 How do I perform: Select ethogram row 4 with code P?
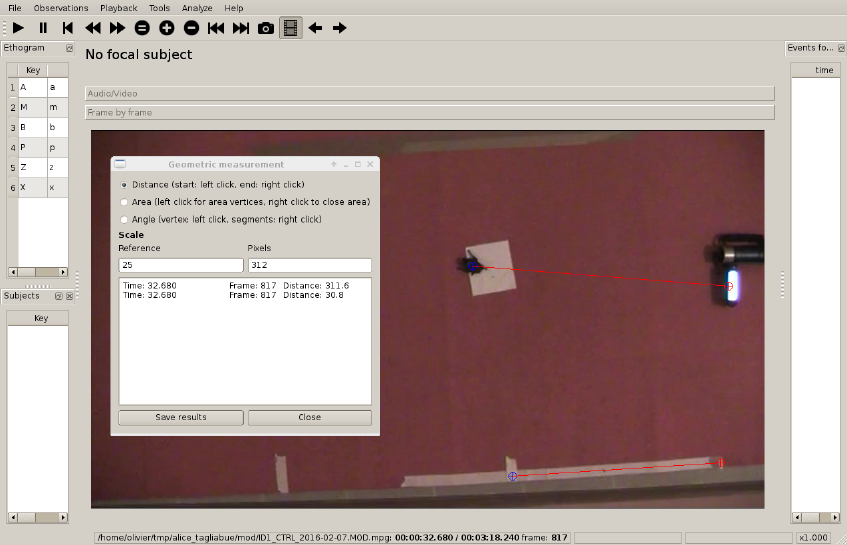[x=38, y=147]
